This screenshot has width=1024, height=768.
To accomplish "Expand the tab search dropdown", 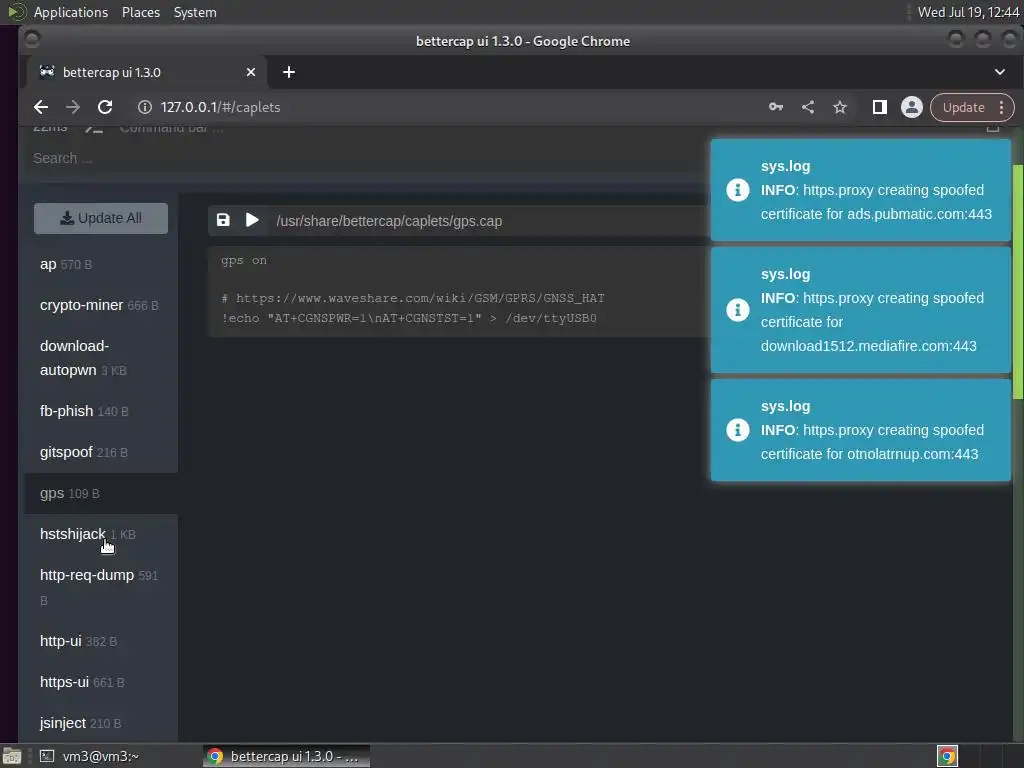I will coord(999,72).
